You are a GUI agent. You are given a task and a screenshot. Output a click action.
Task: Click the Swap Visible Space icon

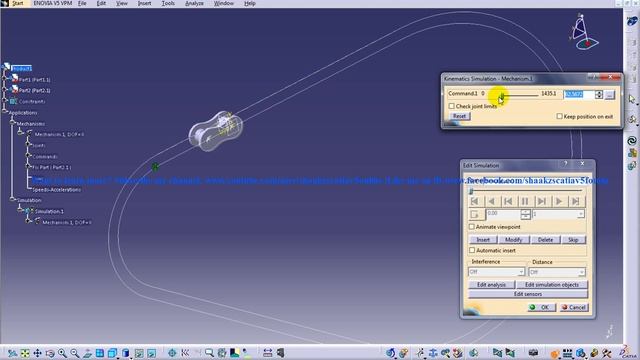(x=151, y=353)
